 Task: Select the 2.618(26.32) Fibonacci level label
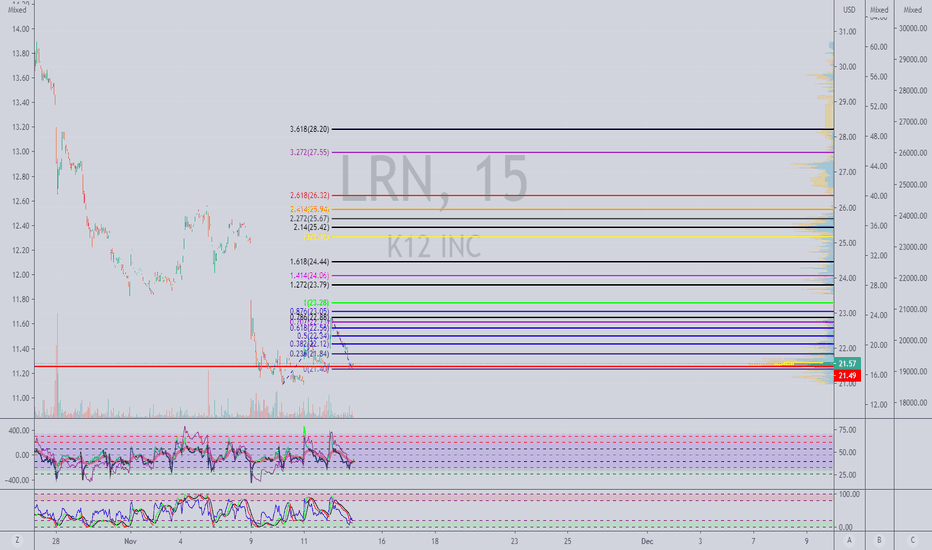[309, 195]
